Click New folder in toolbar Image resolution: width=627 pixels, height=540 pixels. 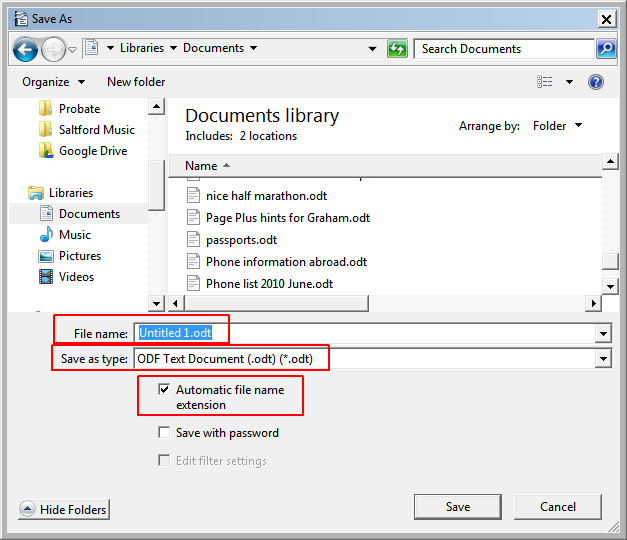(x=136, y=82)
